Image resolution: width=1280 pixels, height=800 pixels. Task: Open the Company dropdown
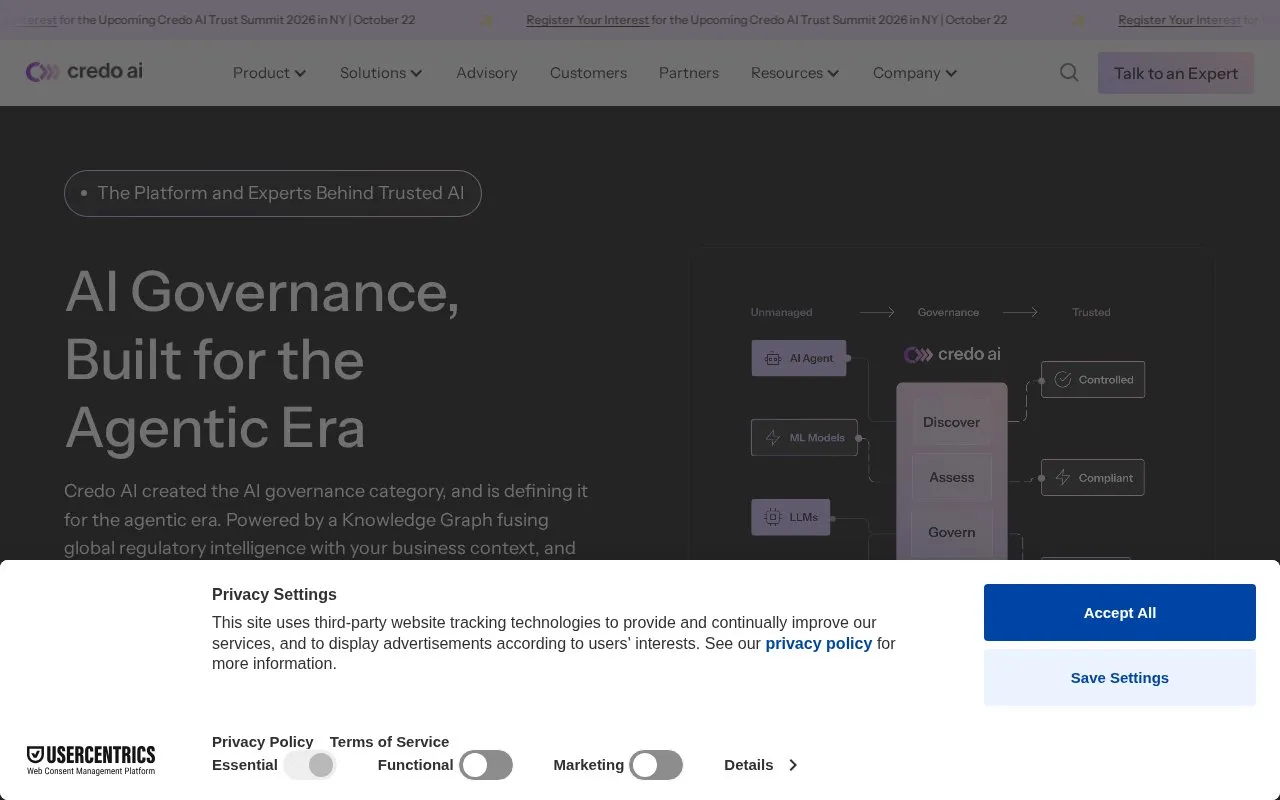tap(915, 73)
